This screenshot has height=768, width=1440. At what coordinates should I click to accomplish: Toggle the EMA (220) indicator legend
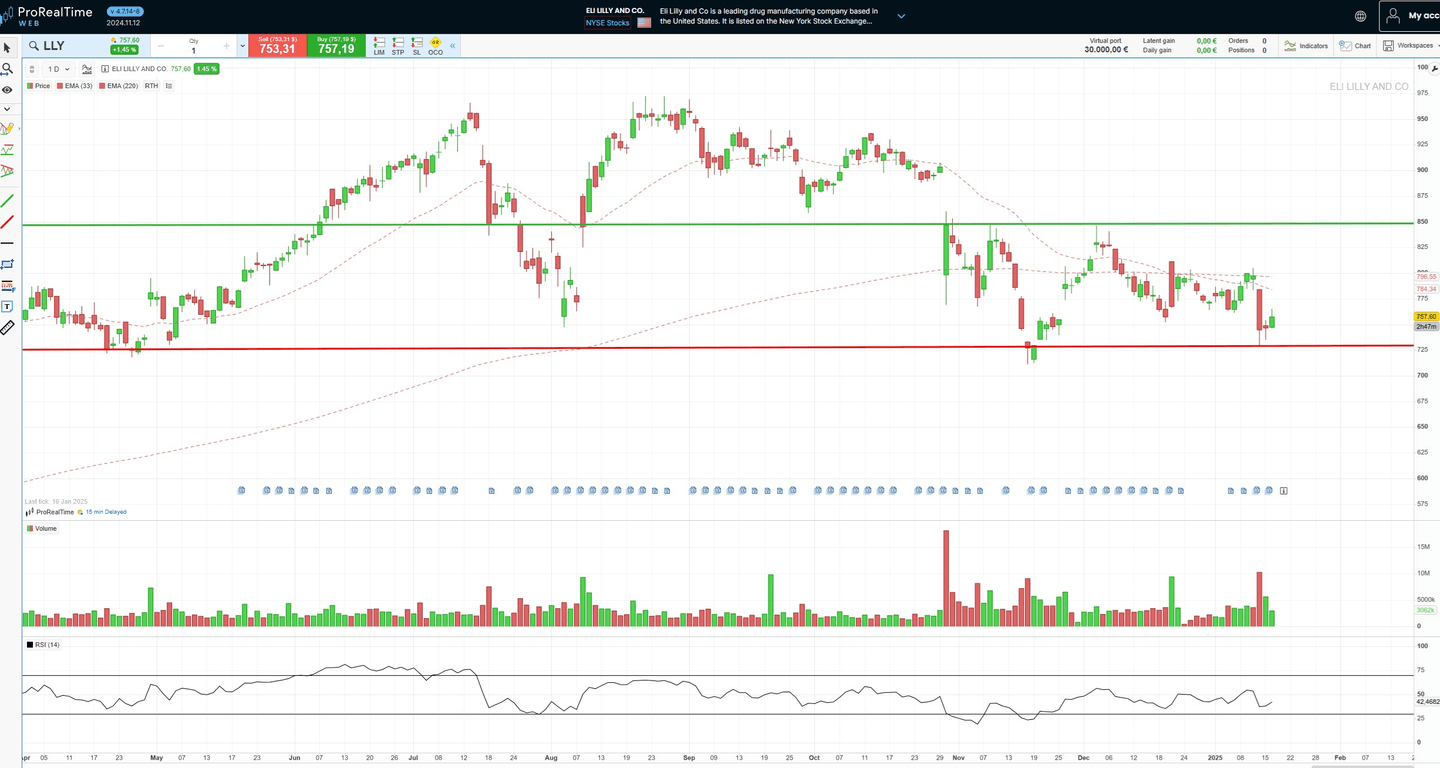point(117,86)
